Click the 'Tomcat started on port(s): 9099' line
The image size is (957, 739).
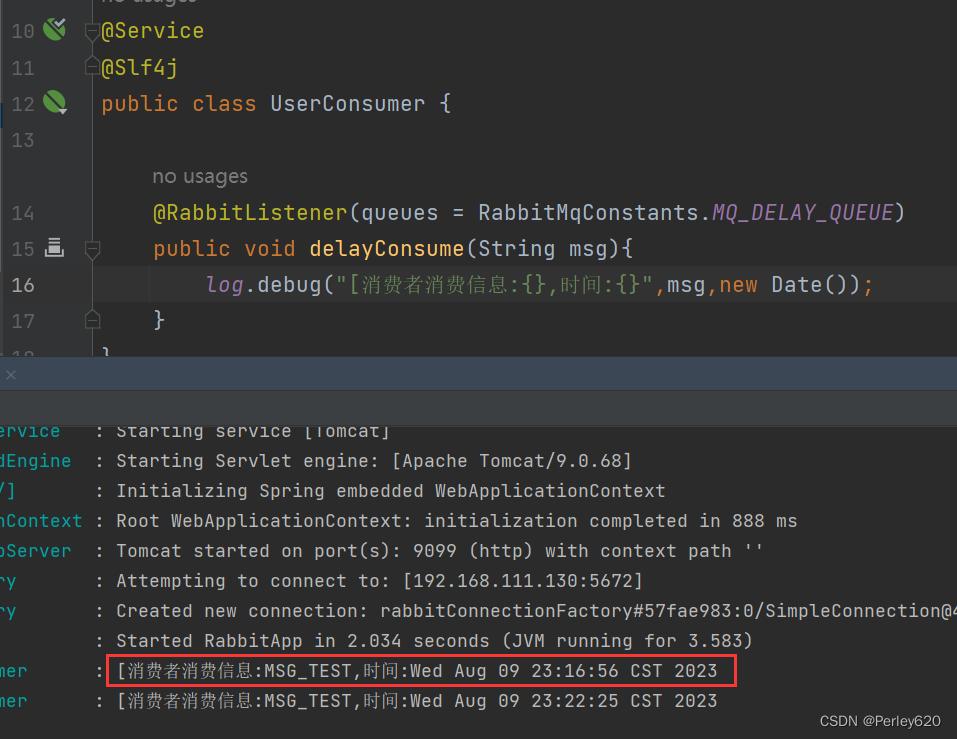click(x=439, y=550)
